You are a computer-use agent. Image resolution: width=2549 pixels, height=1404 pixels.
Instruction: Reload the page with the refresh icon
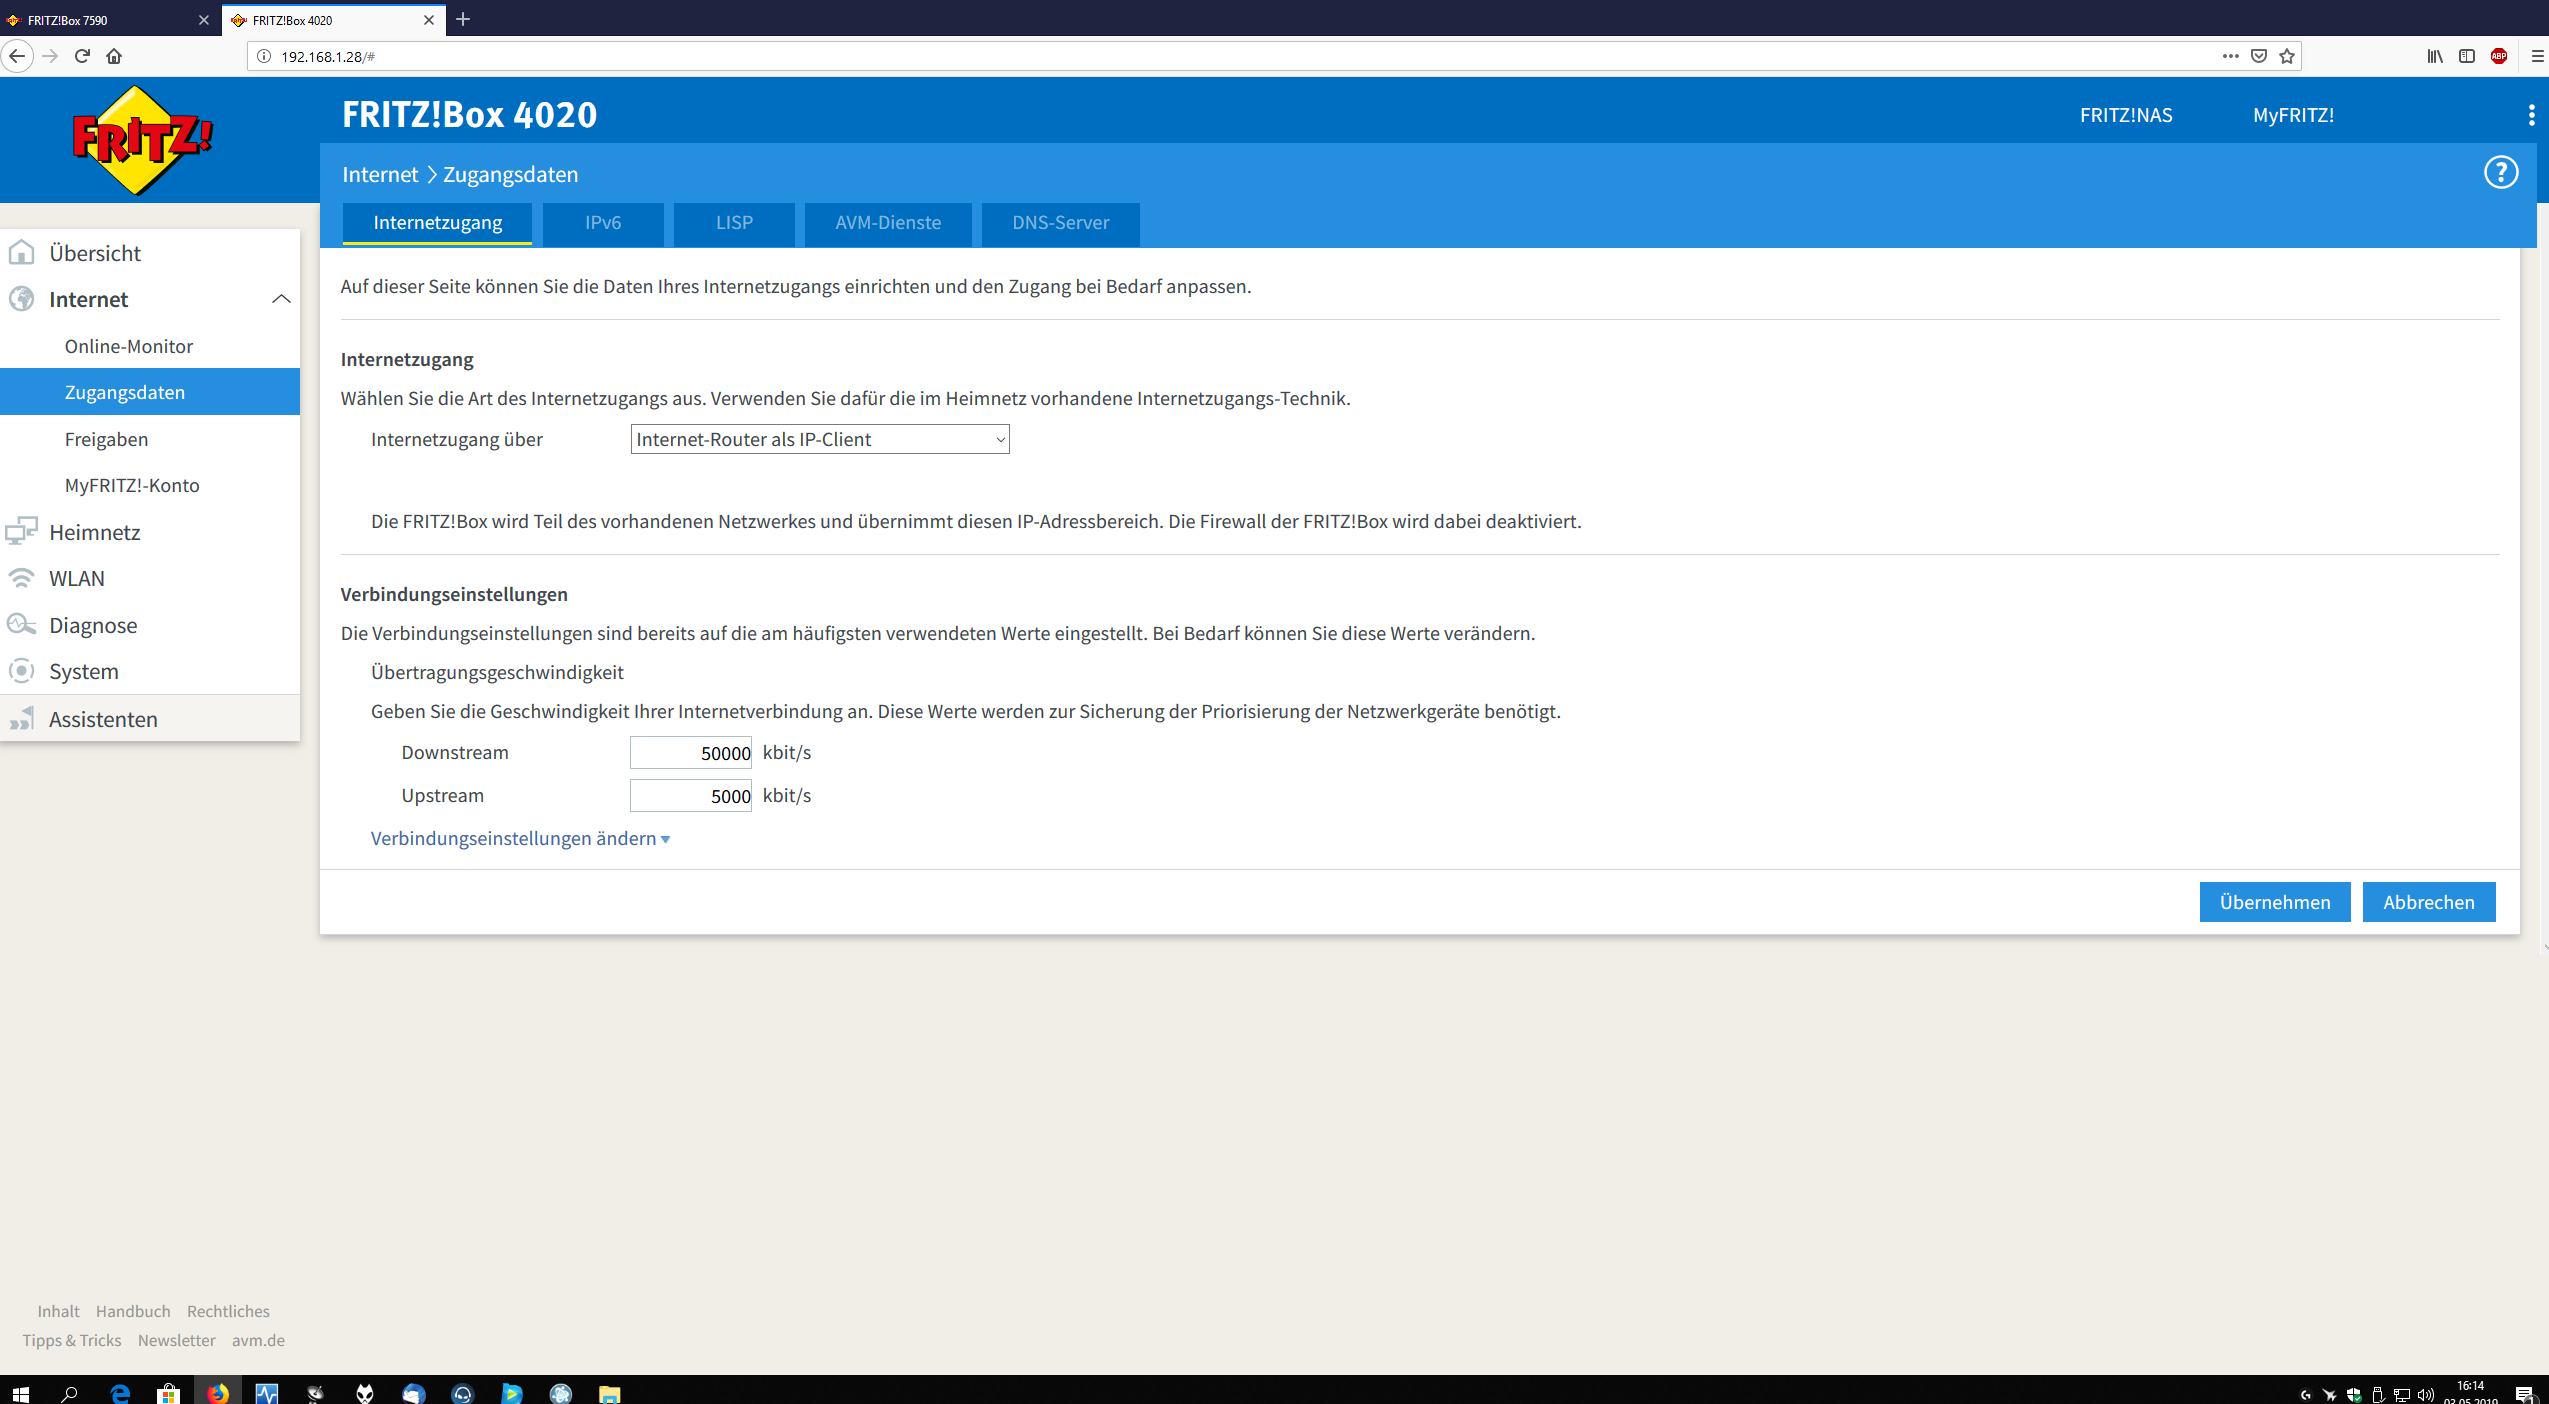(x=83, y=56)
